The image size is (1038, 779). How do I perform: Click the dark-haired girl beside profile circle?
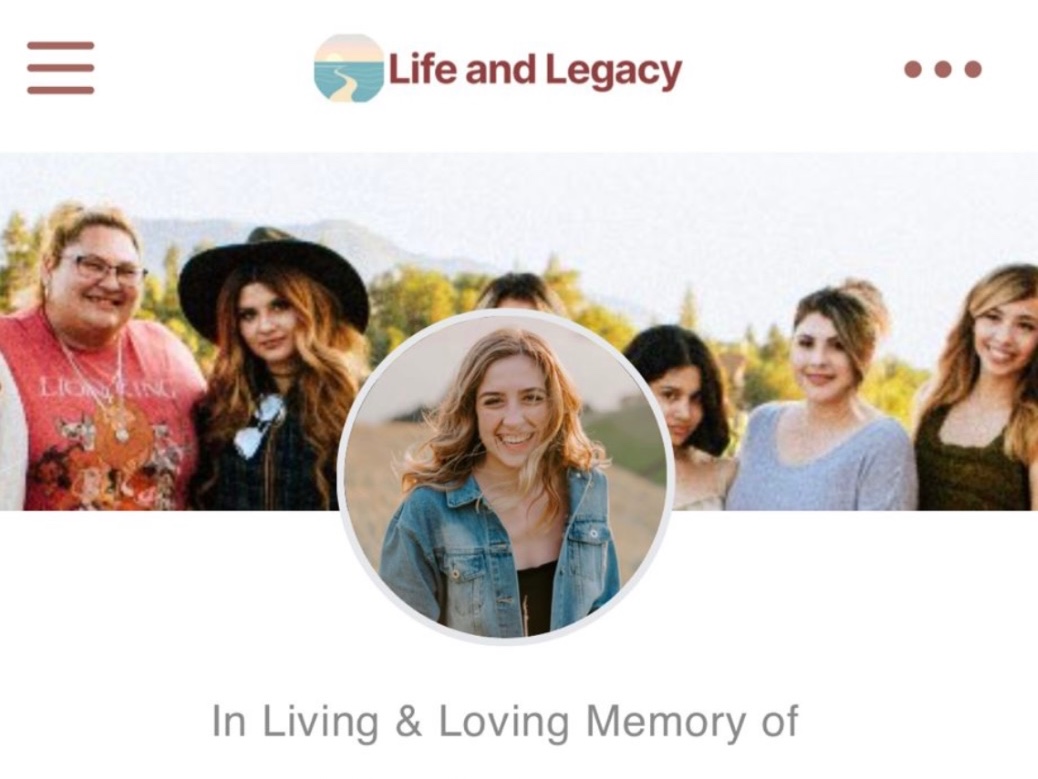click(685, 397)
